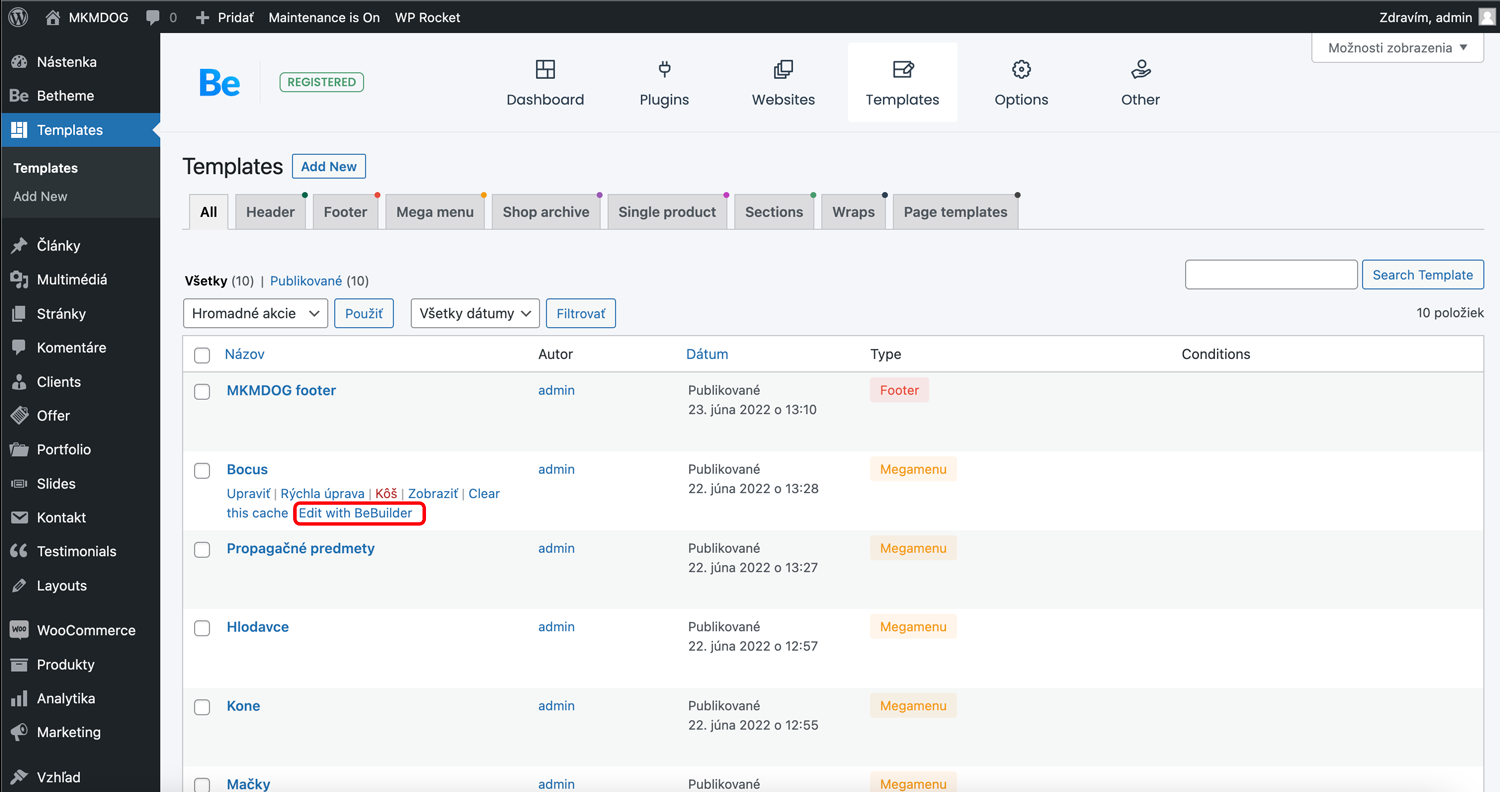Open Betheme Dashboard grid icon
Image resolution: width=1500 pixels, height=792 pixels.
(545, 69)
